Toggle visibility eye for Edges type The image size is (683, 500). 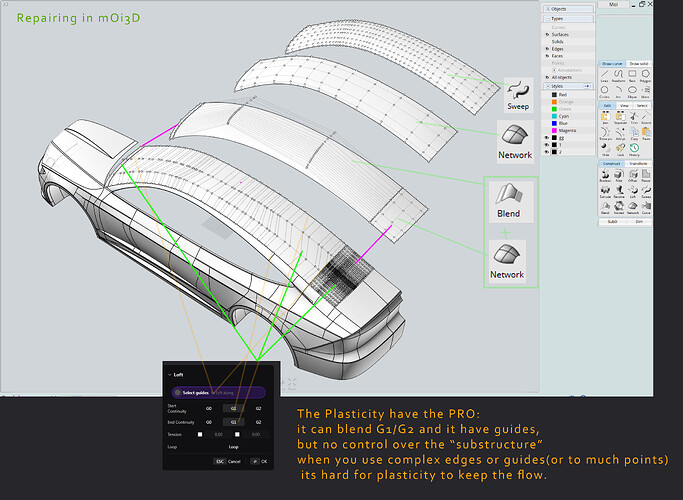coord(547,49)
